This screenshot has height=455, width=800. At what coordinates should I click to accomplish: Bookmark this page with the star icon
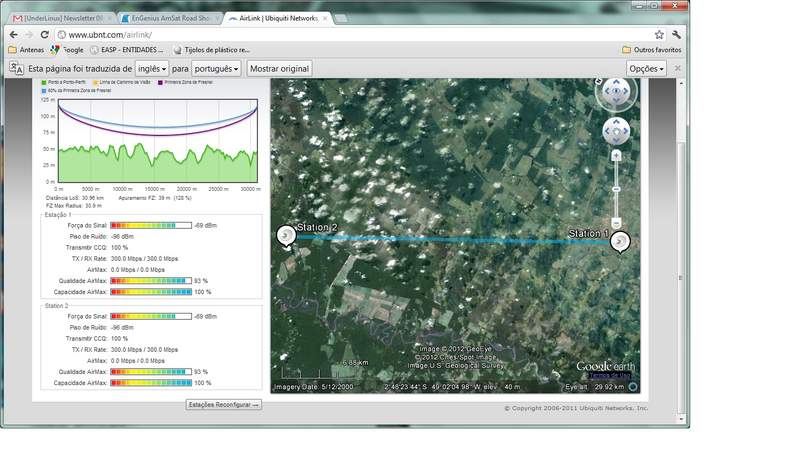659,35
